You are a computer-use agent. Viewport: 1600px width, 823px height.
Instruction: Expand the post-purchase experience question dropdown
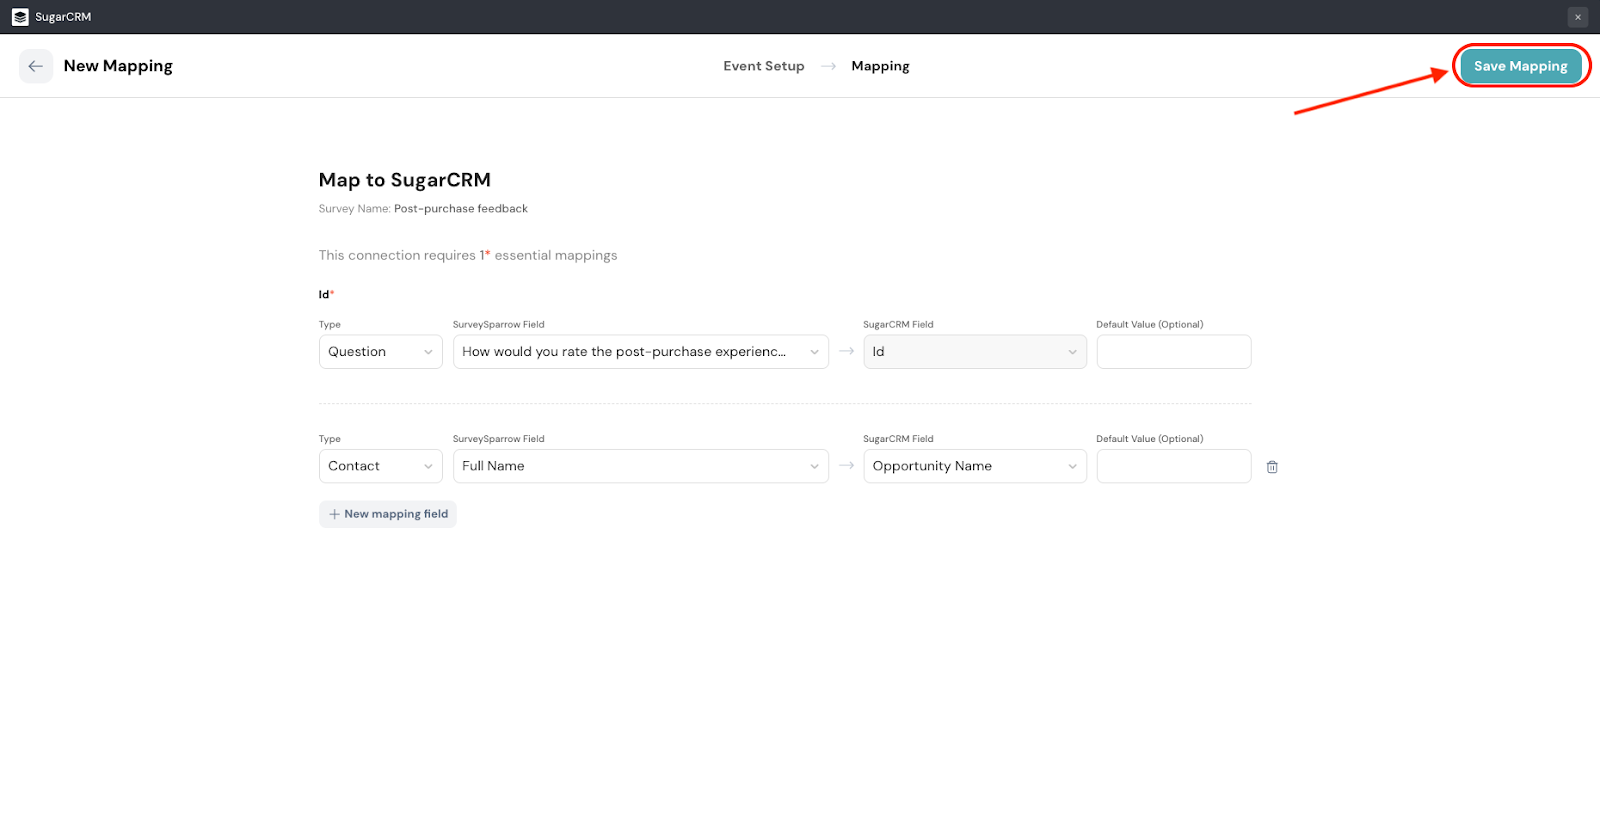pos(640,352)
